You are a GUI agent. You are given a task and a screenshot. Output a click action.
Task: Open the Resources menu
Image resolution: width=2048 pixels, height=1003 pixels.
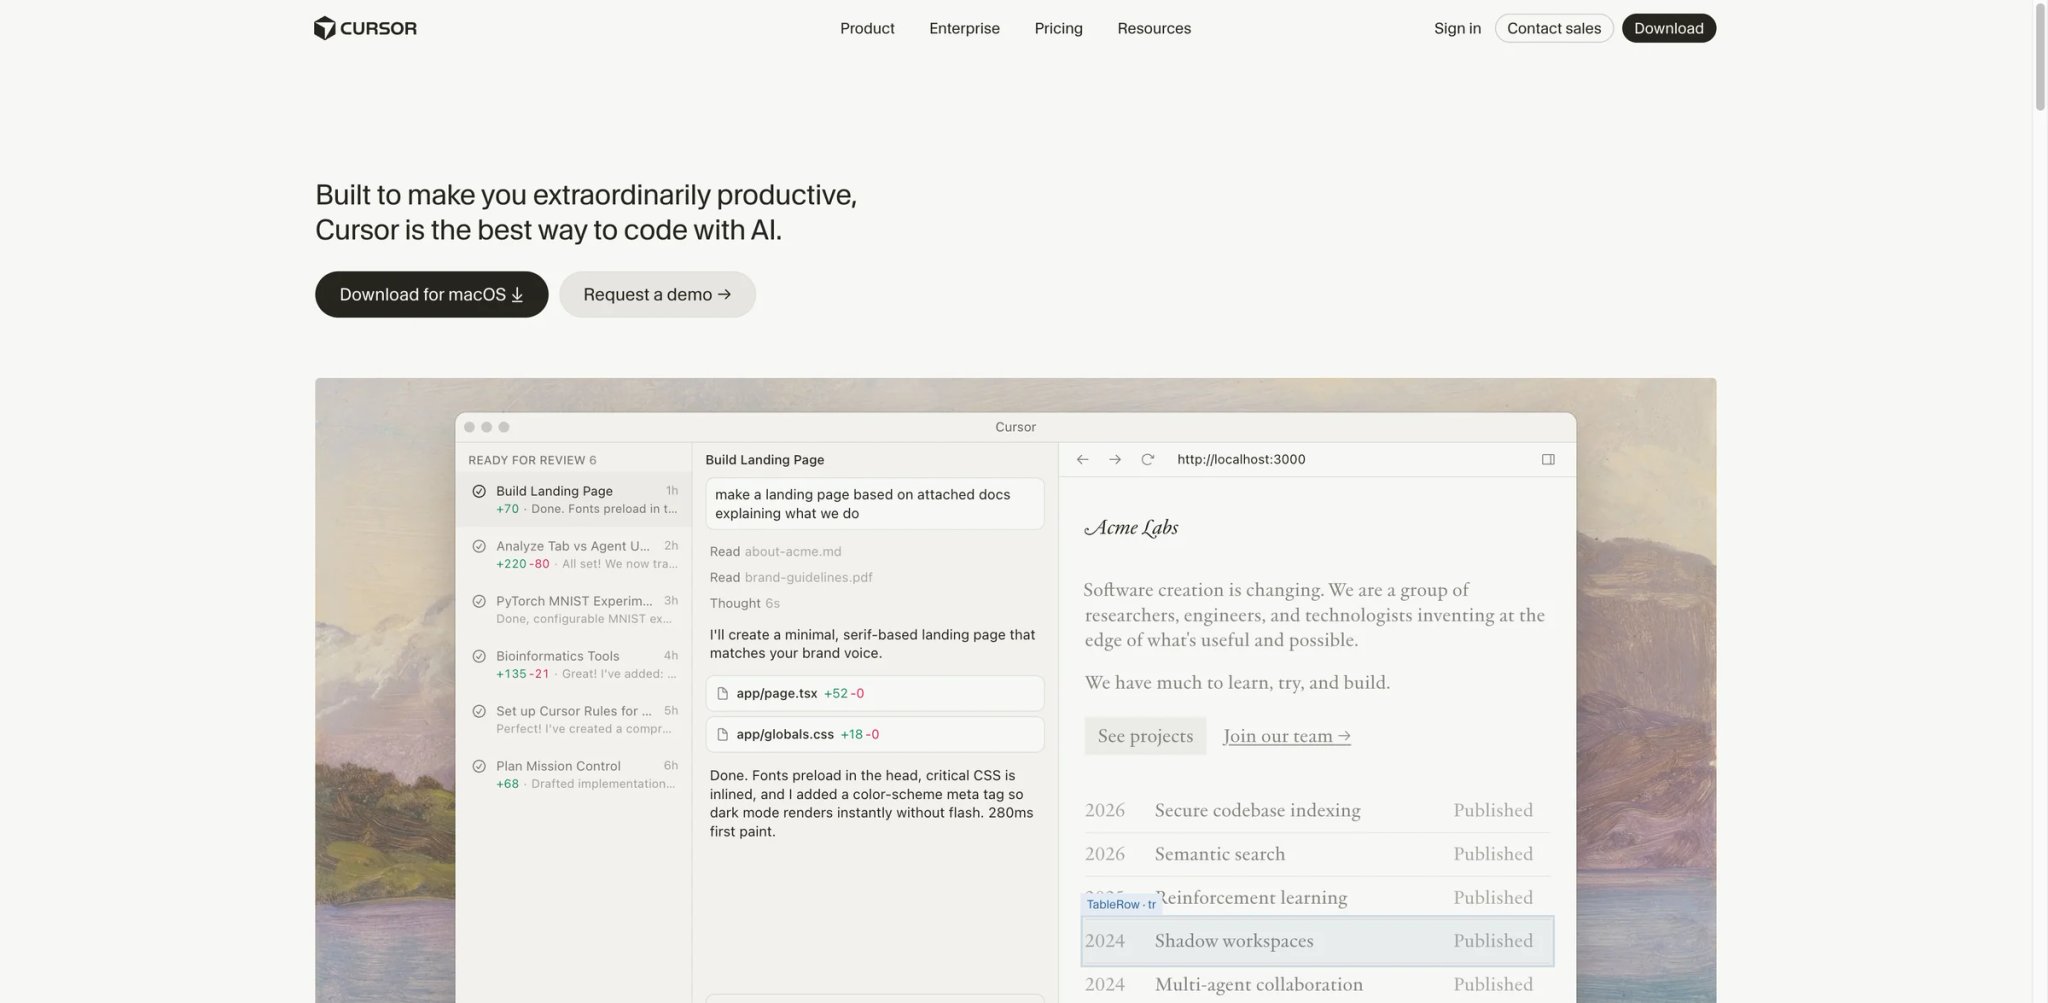click(x=1154, y=28)
